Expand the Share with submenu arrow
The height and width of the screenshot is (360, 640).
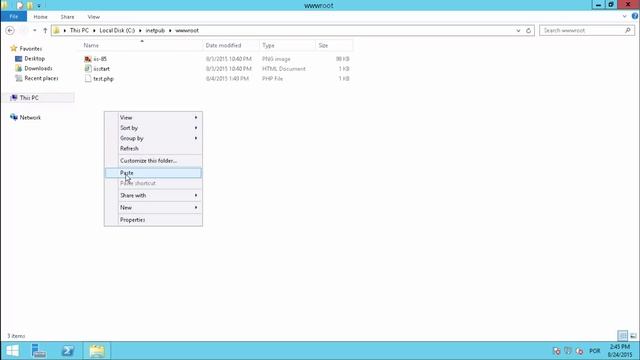point(196,196)
